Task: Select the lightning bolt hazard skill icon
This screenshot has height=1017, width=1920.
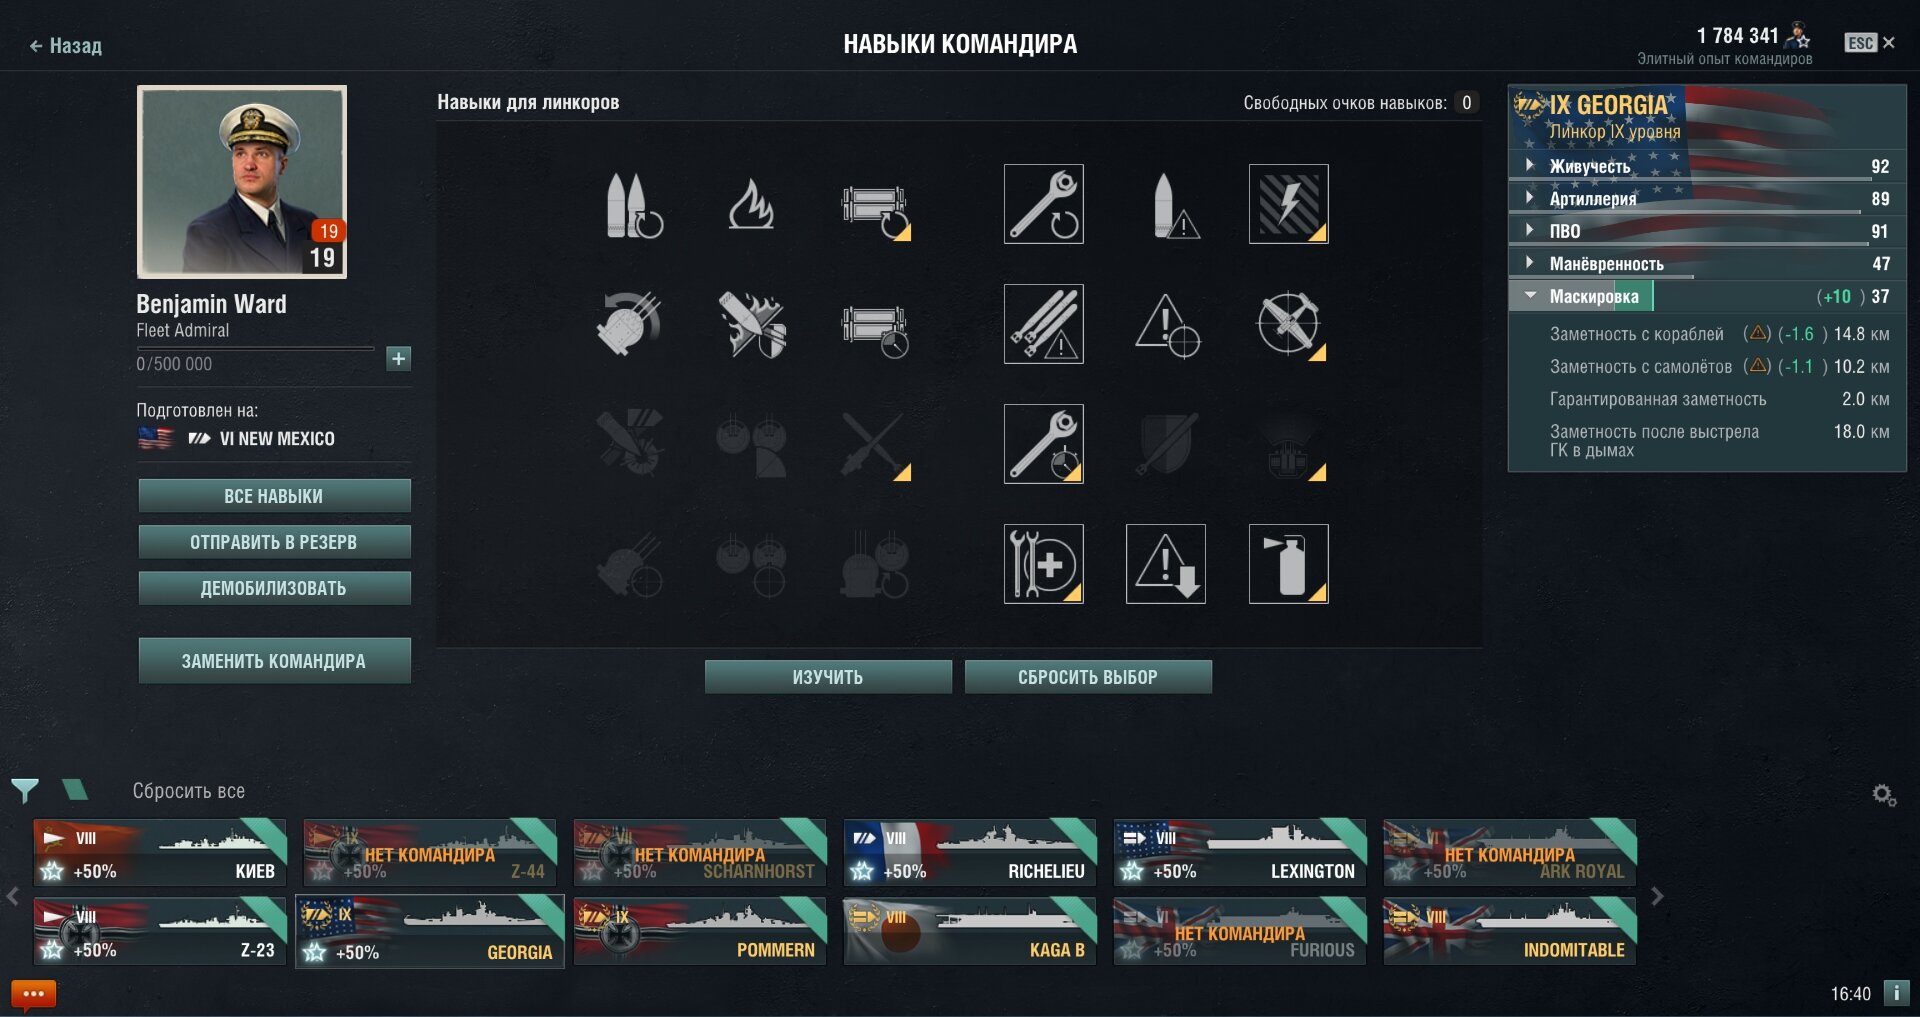Action: tap(1288, 204)
